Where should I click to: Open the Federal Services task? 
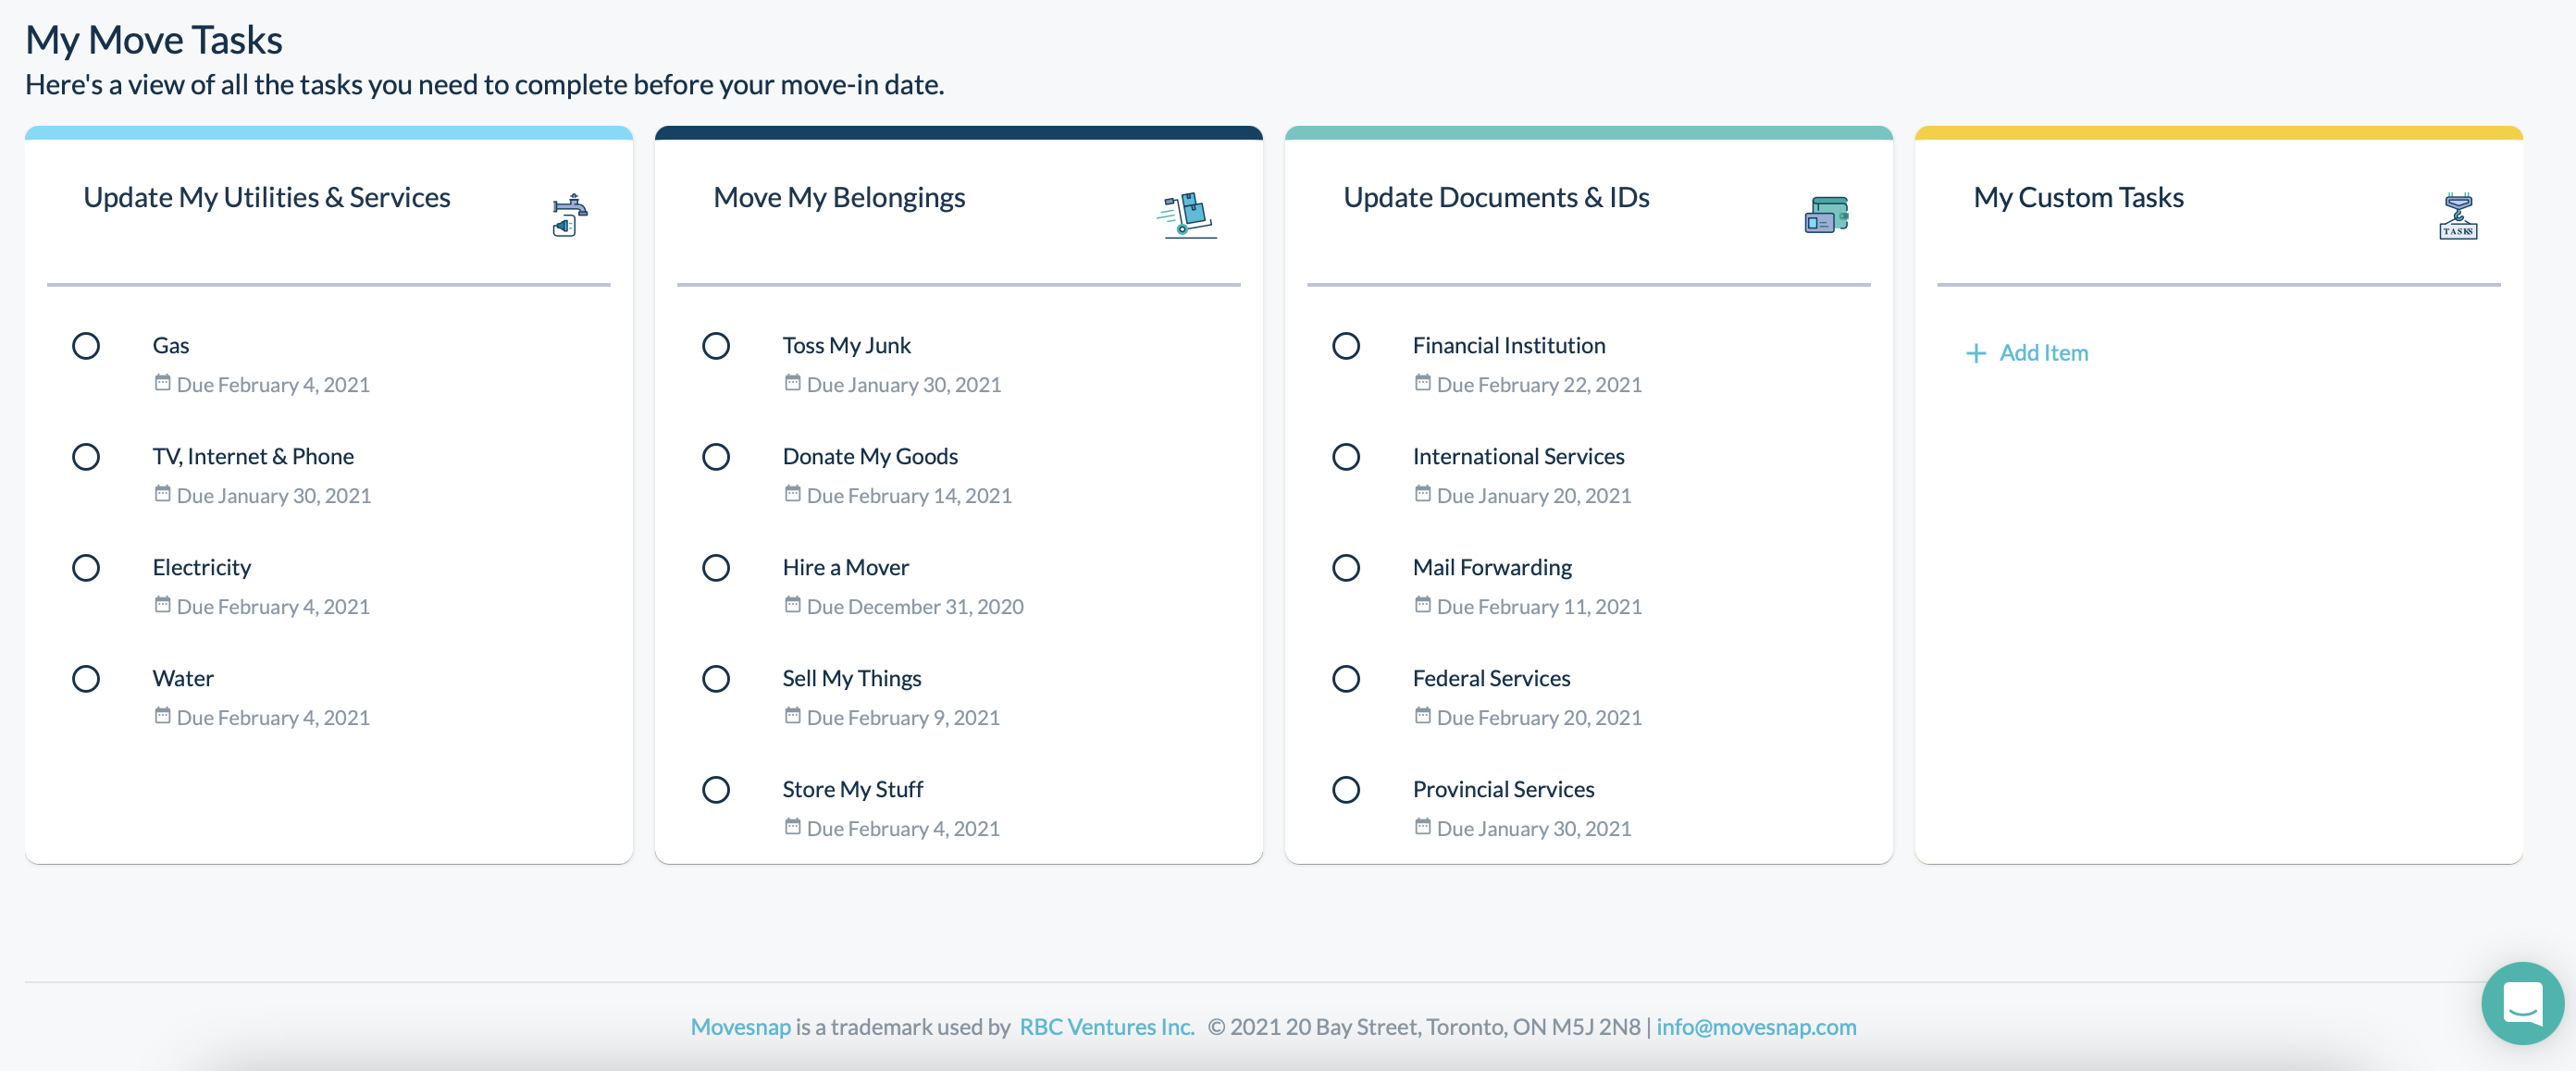(x=1491, y=678)
